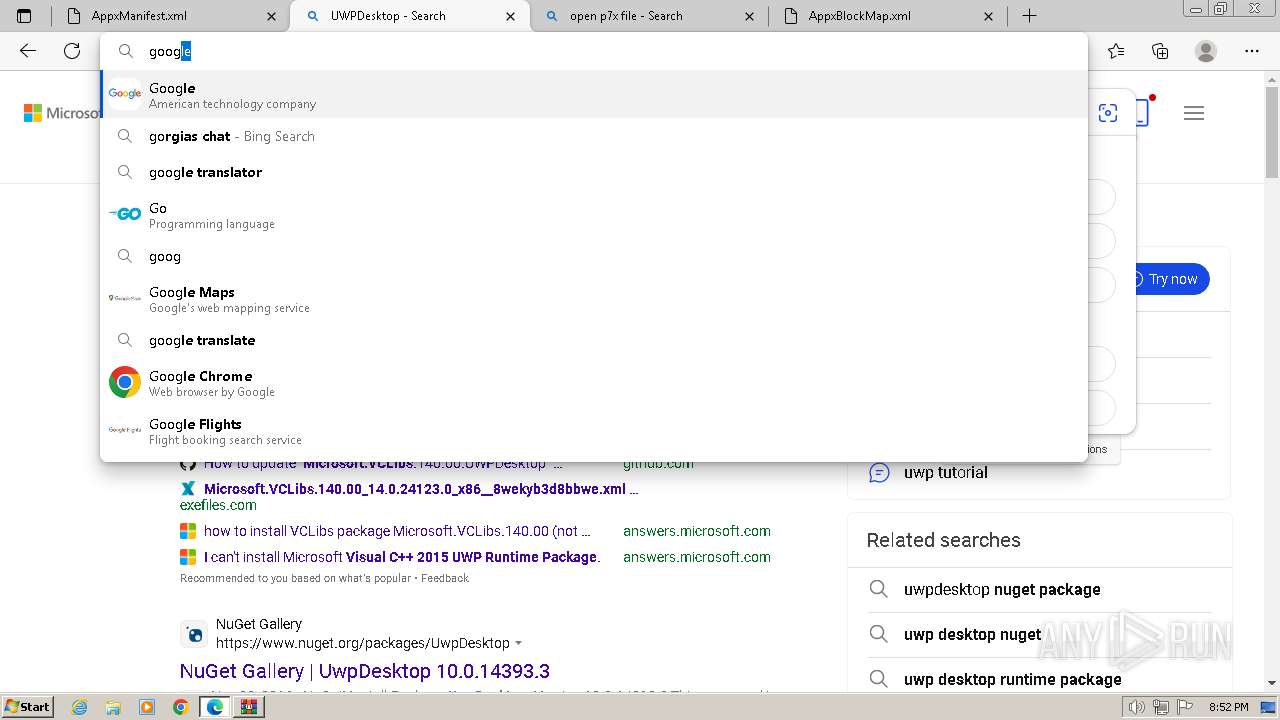Select the UWPDesktop - Search tab
This screenshot has width=1280, height=720.
(409, 16)
